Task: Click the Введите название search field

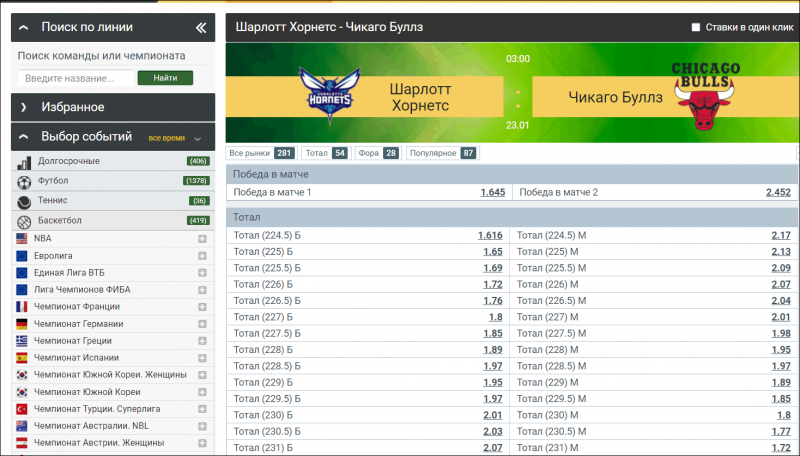Action: click(x=76, y=78)
